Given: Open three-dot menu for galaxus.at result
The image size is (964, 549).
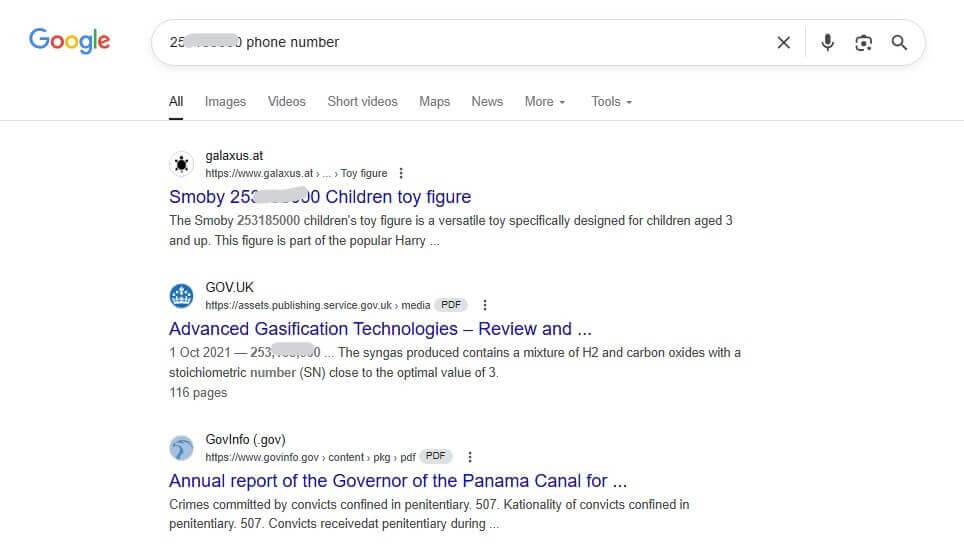Looking at the screenshot, I should coord(402,173).
